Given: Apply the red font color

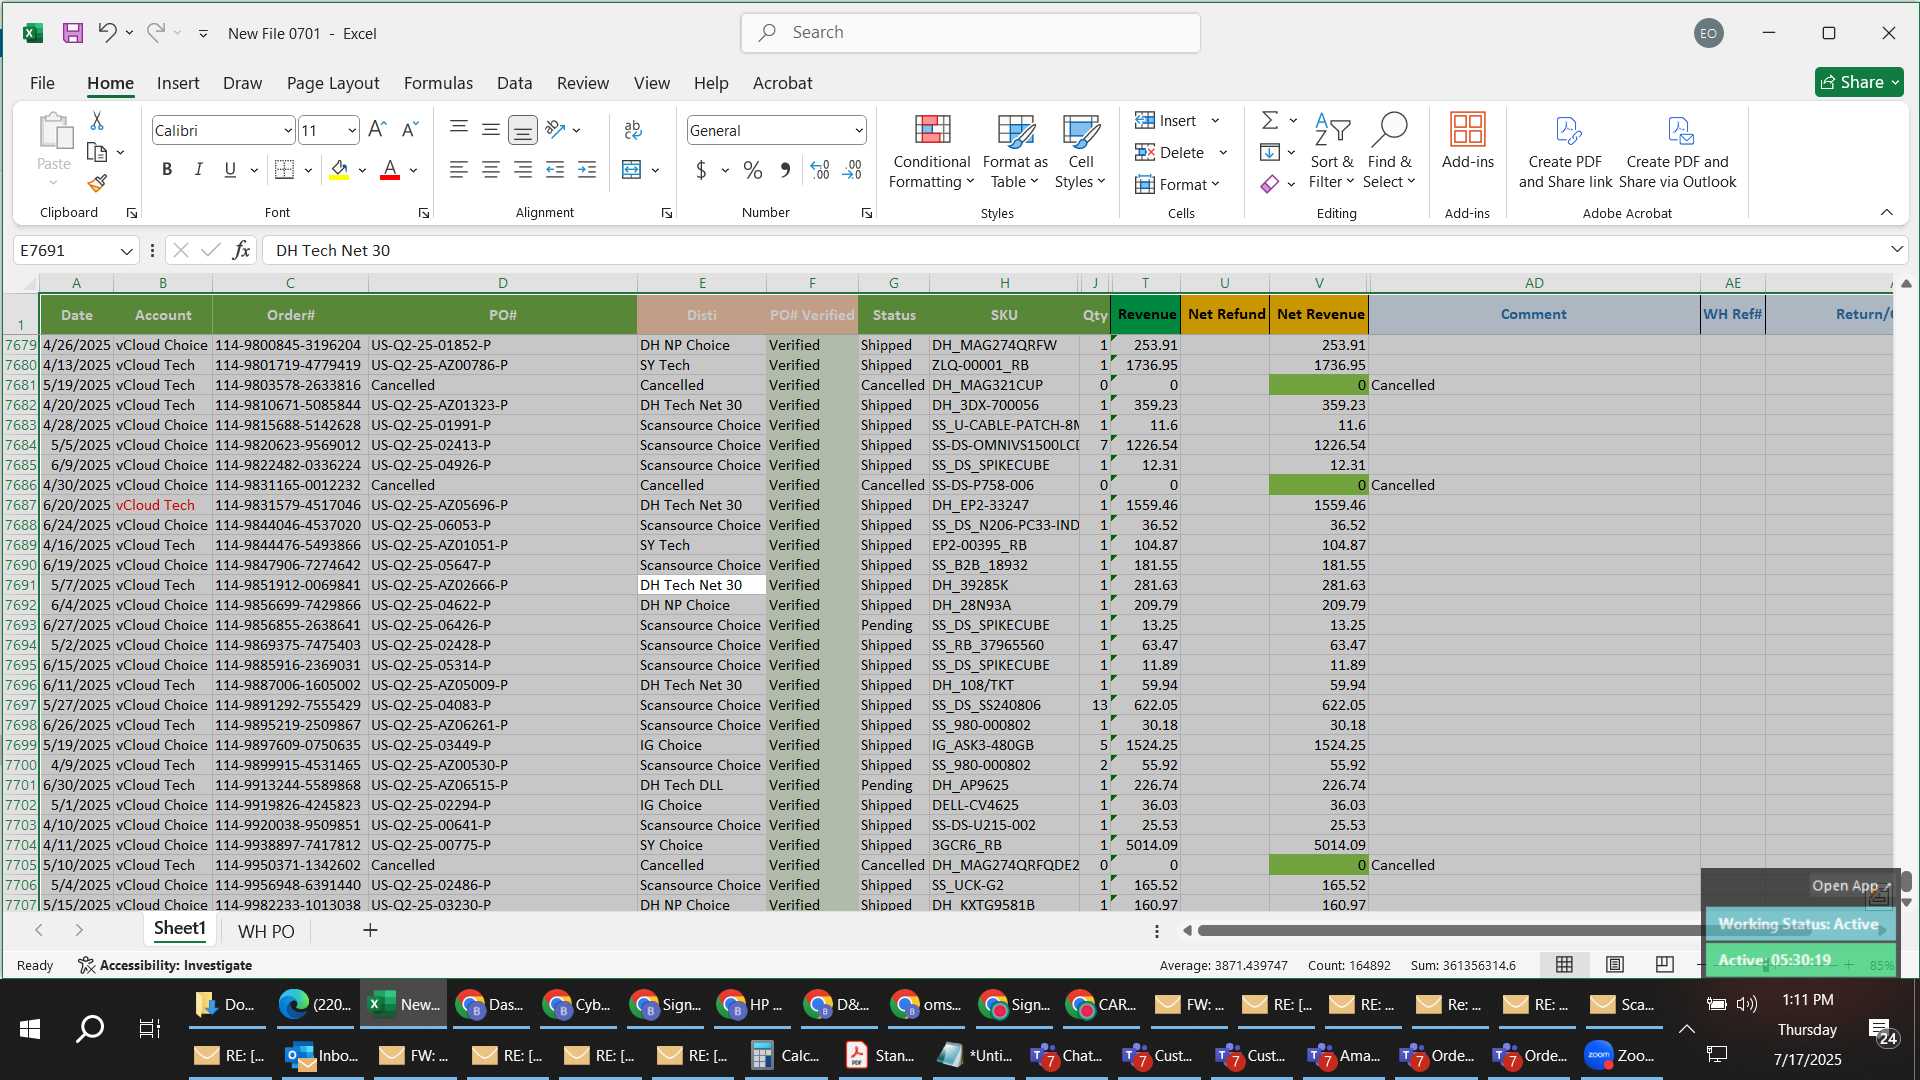Looking at the screenshot, I should point(390,170).
